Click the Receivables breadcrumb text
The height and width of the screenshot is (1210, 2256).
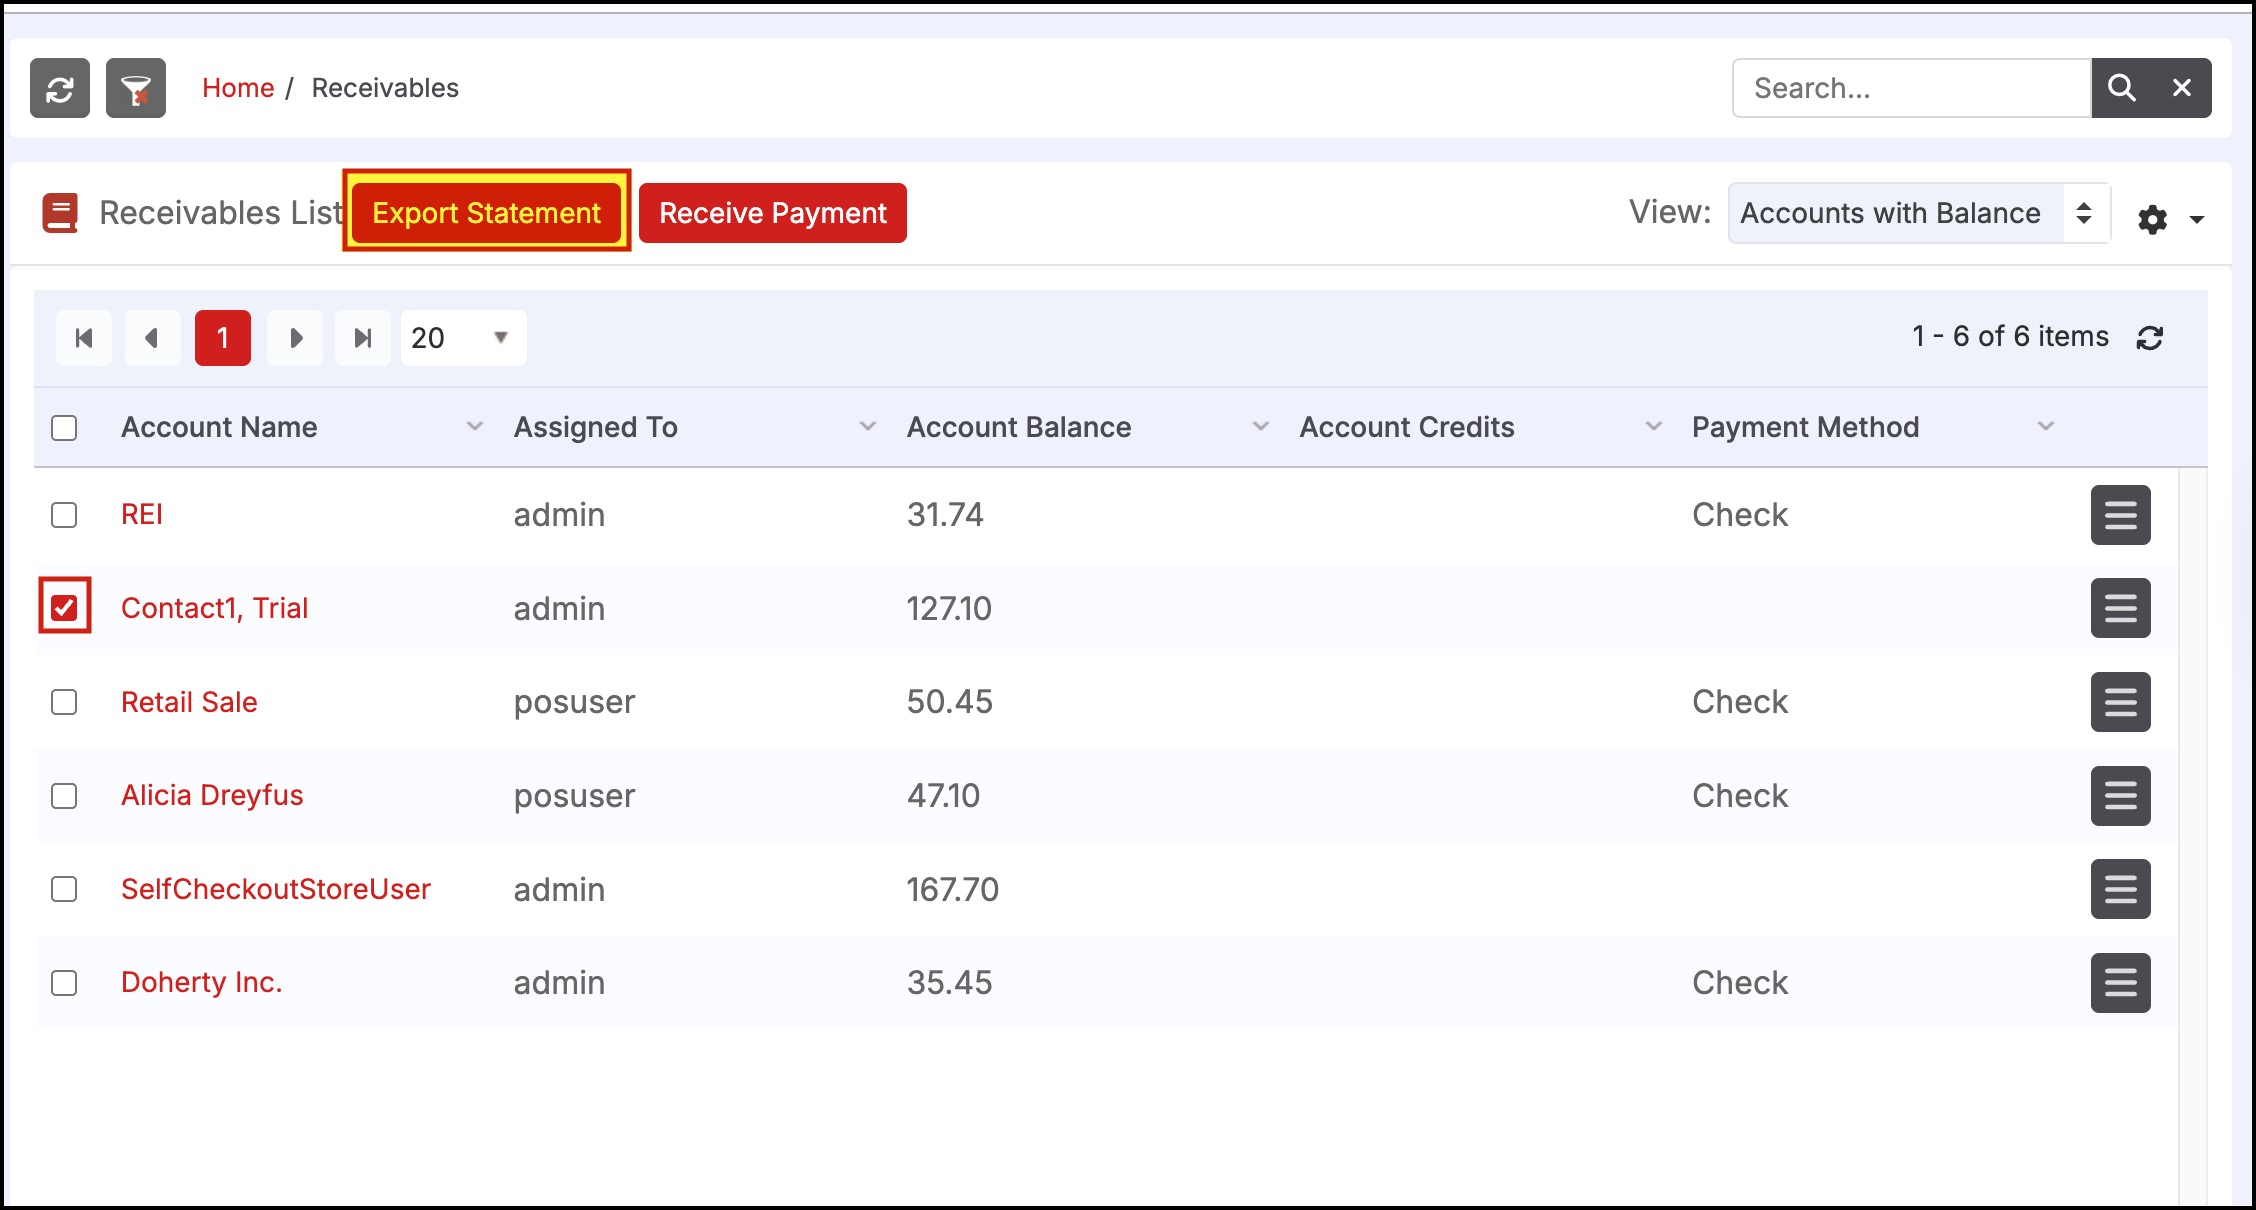click(385, 88)
